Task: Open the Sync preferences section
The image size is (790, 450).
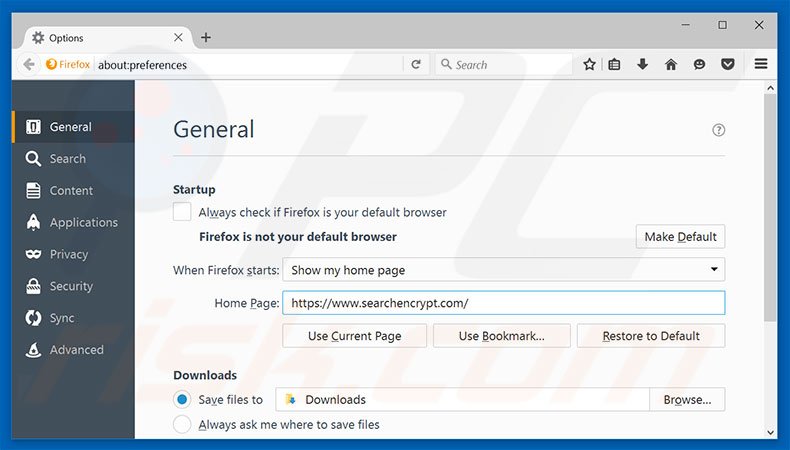Action: 74,318
